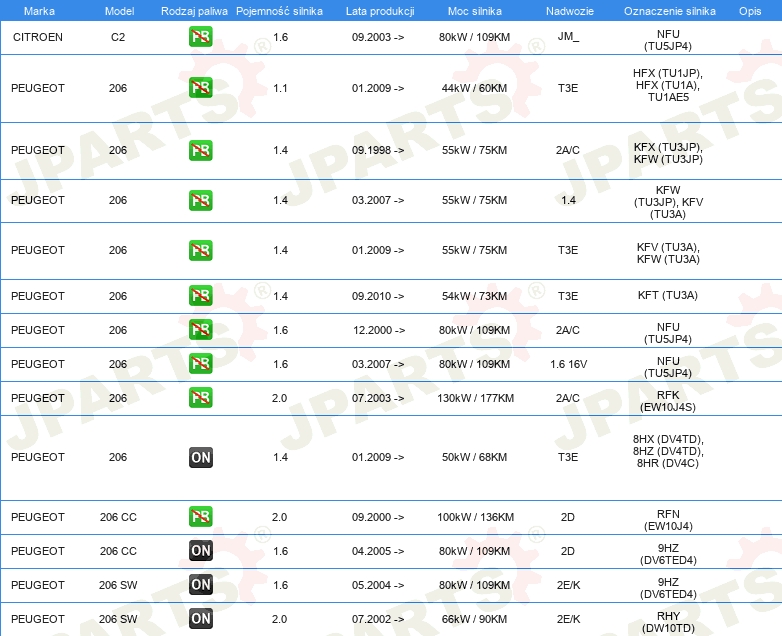Click petrol icon in 03.2007 1.4 row
This screenshot has height=636, width=782.
pyautogui.click(x=200, y=200)
